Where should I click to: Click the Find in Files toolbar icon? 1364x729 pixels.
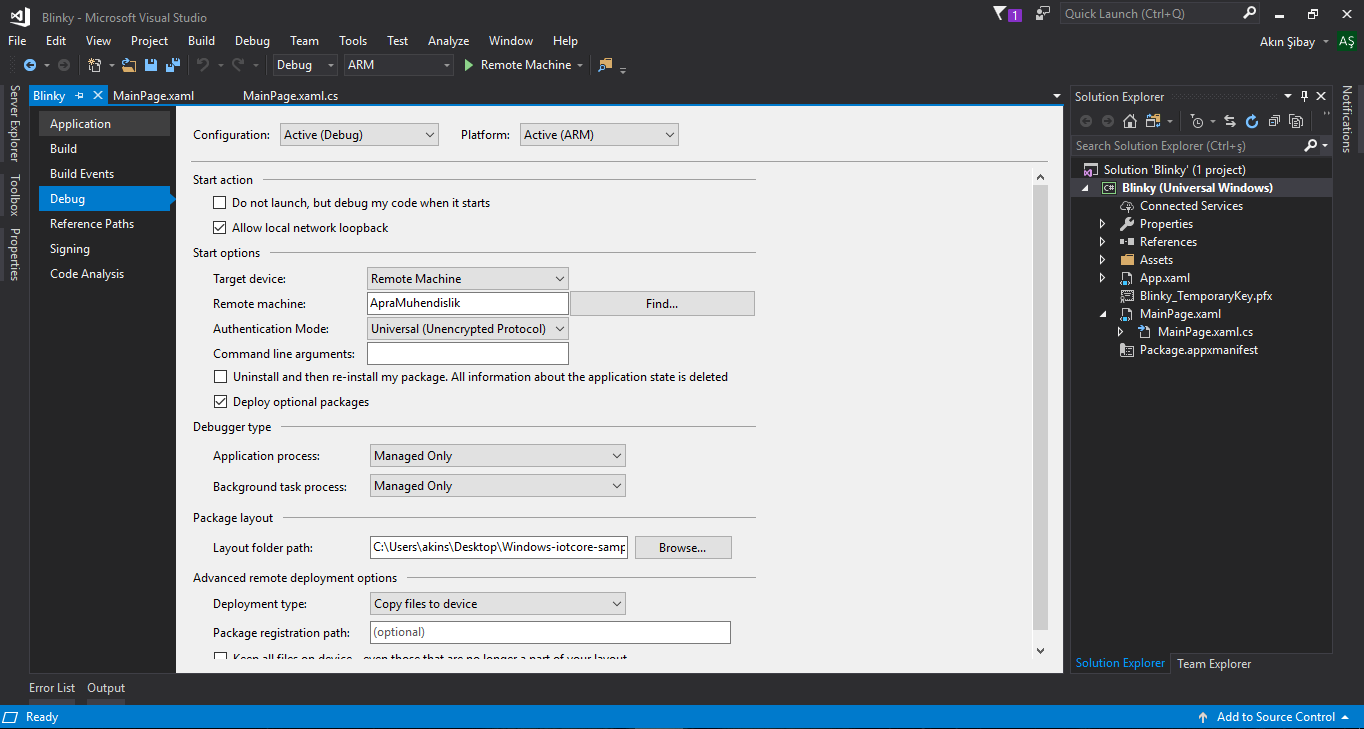tap(605, 65)
